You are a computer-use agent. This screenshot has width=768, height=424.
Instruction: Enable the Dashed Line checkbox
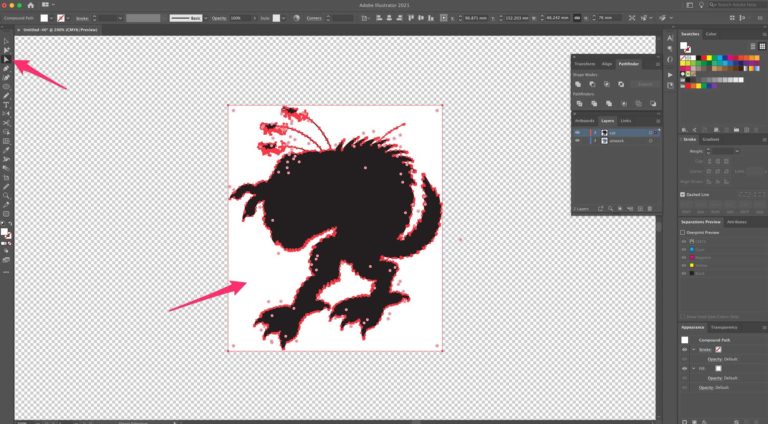682,194
